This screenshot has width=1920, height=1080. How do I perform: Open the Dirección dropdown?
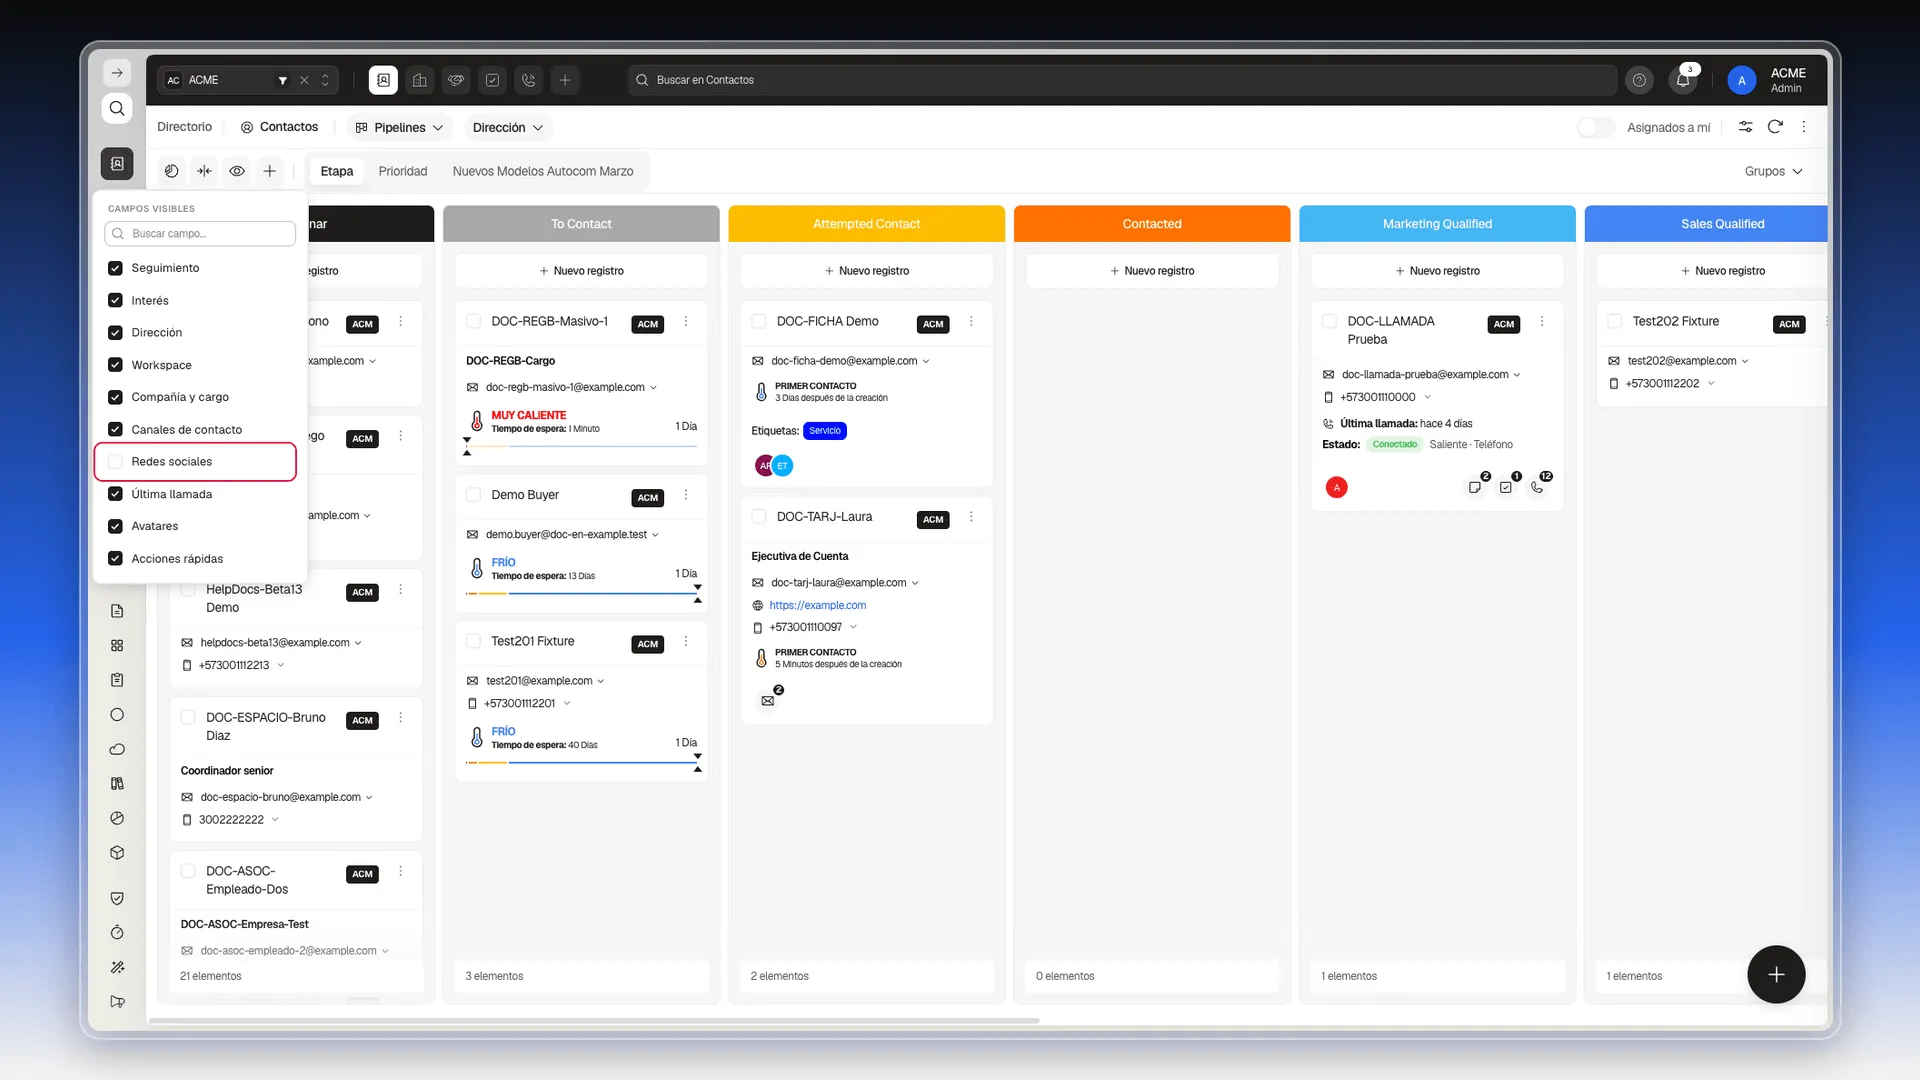click(x=508, y=127)
